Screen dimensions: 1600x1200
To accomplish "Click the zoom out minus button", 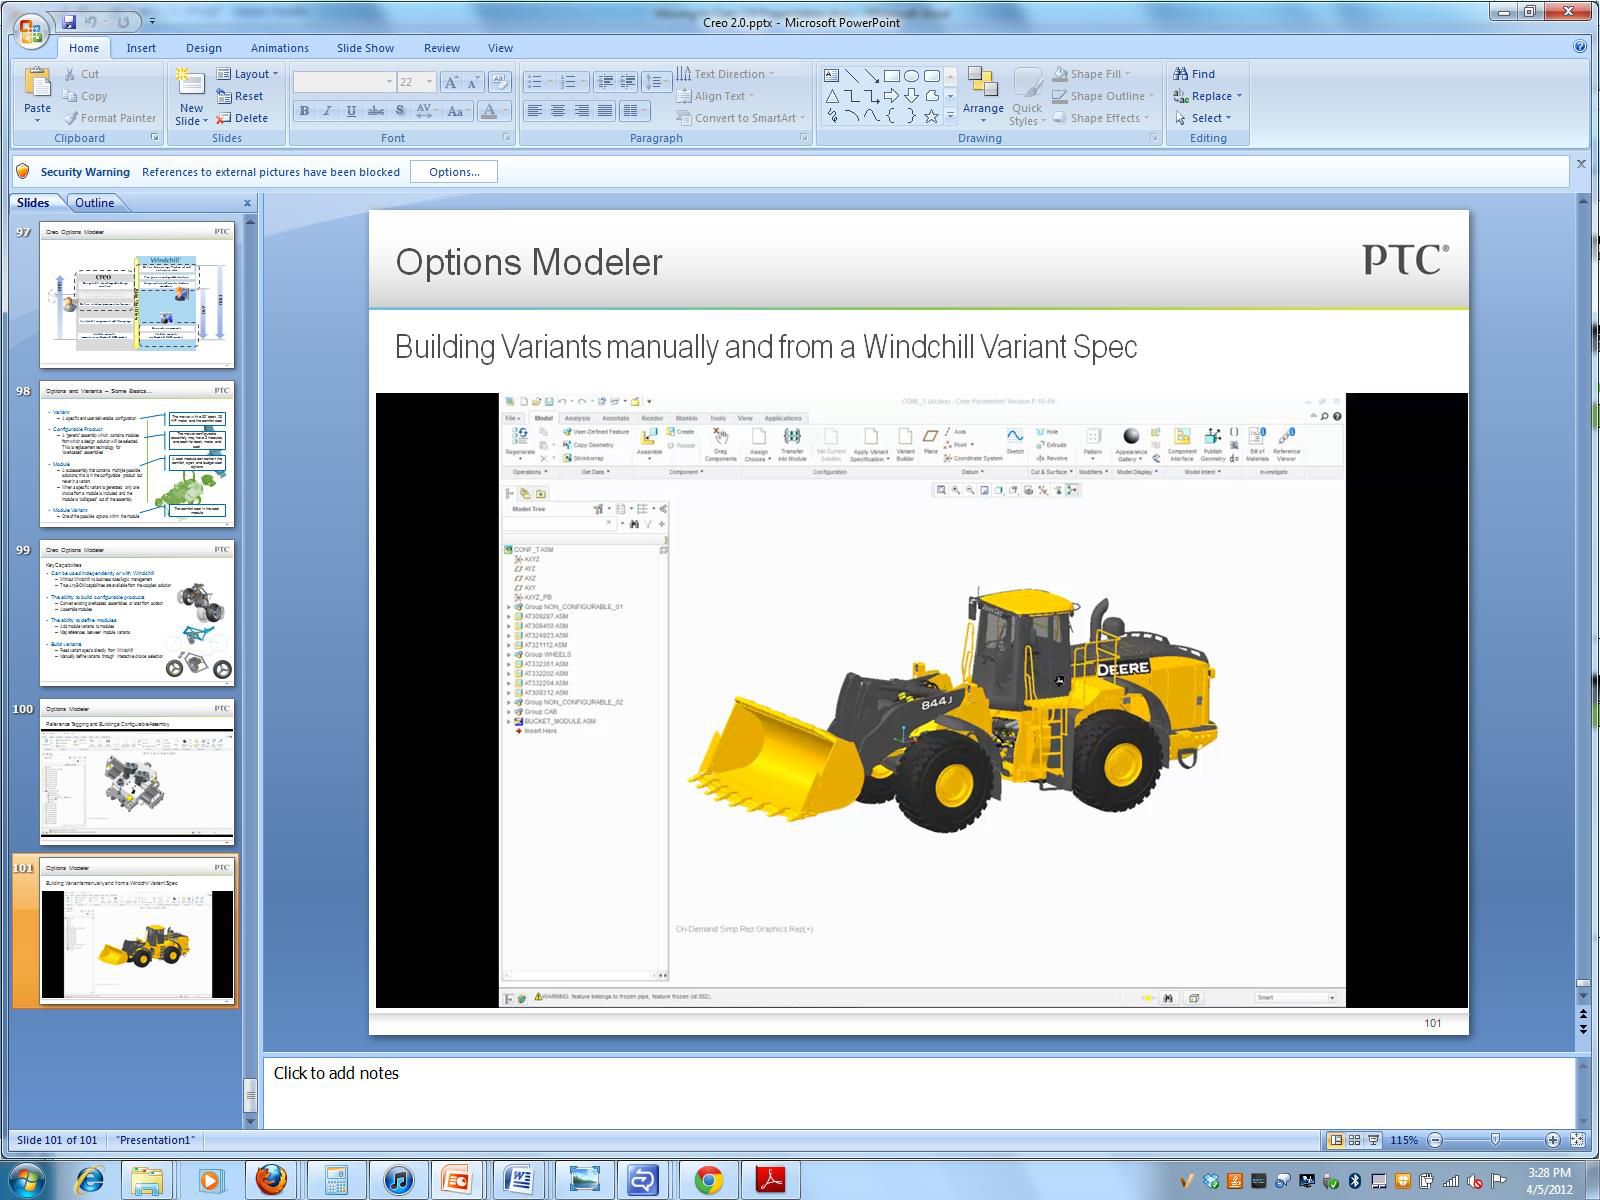I will coord(1436,1140).
